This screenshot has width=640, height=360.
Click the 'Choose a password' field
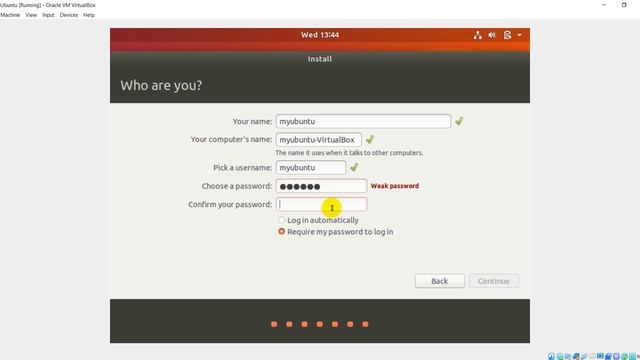[x=322, y=186]
